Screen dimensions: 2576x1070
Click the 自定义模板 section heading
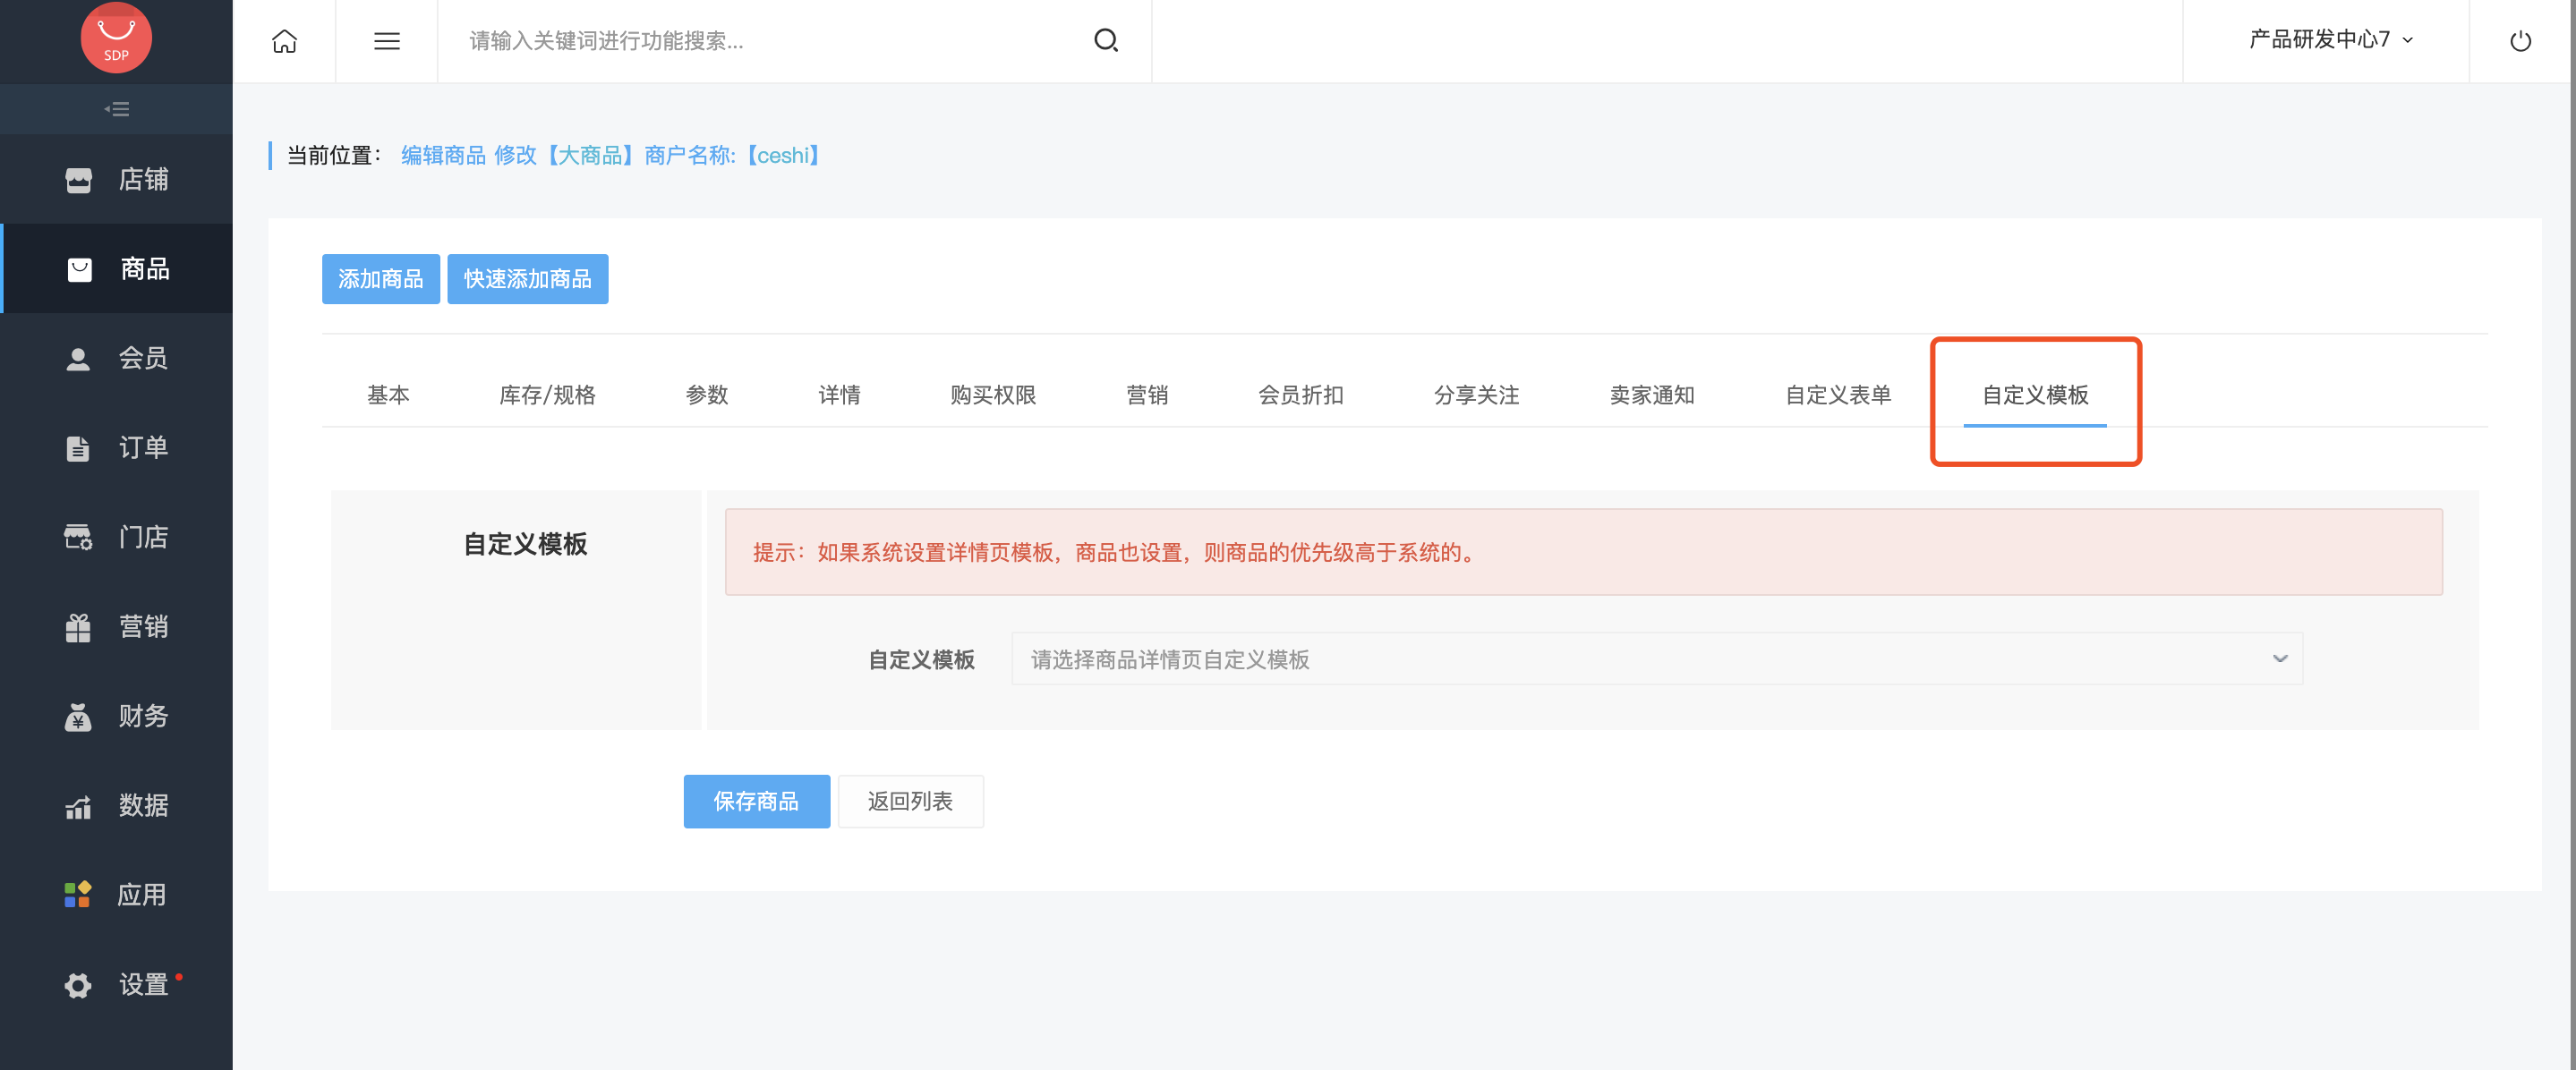[525, 545]
